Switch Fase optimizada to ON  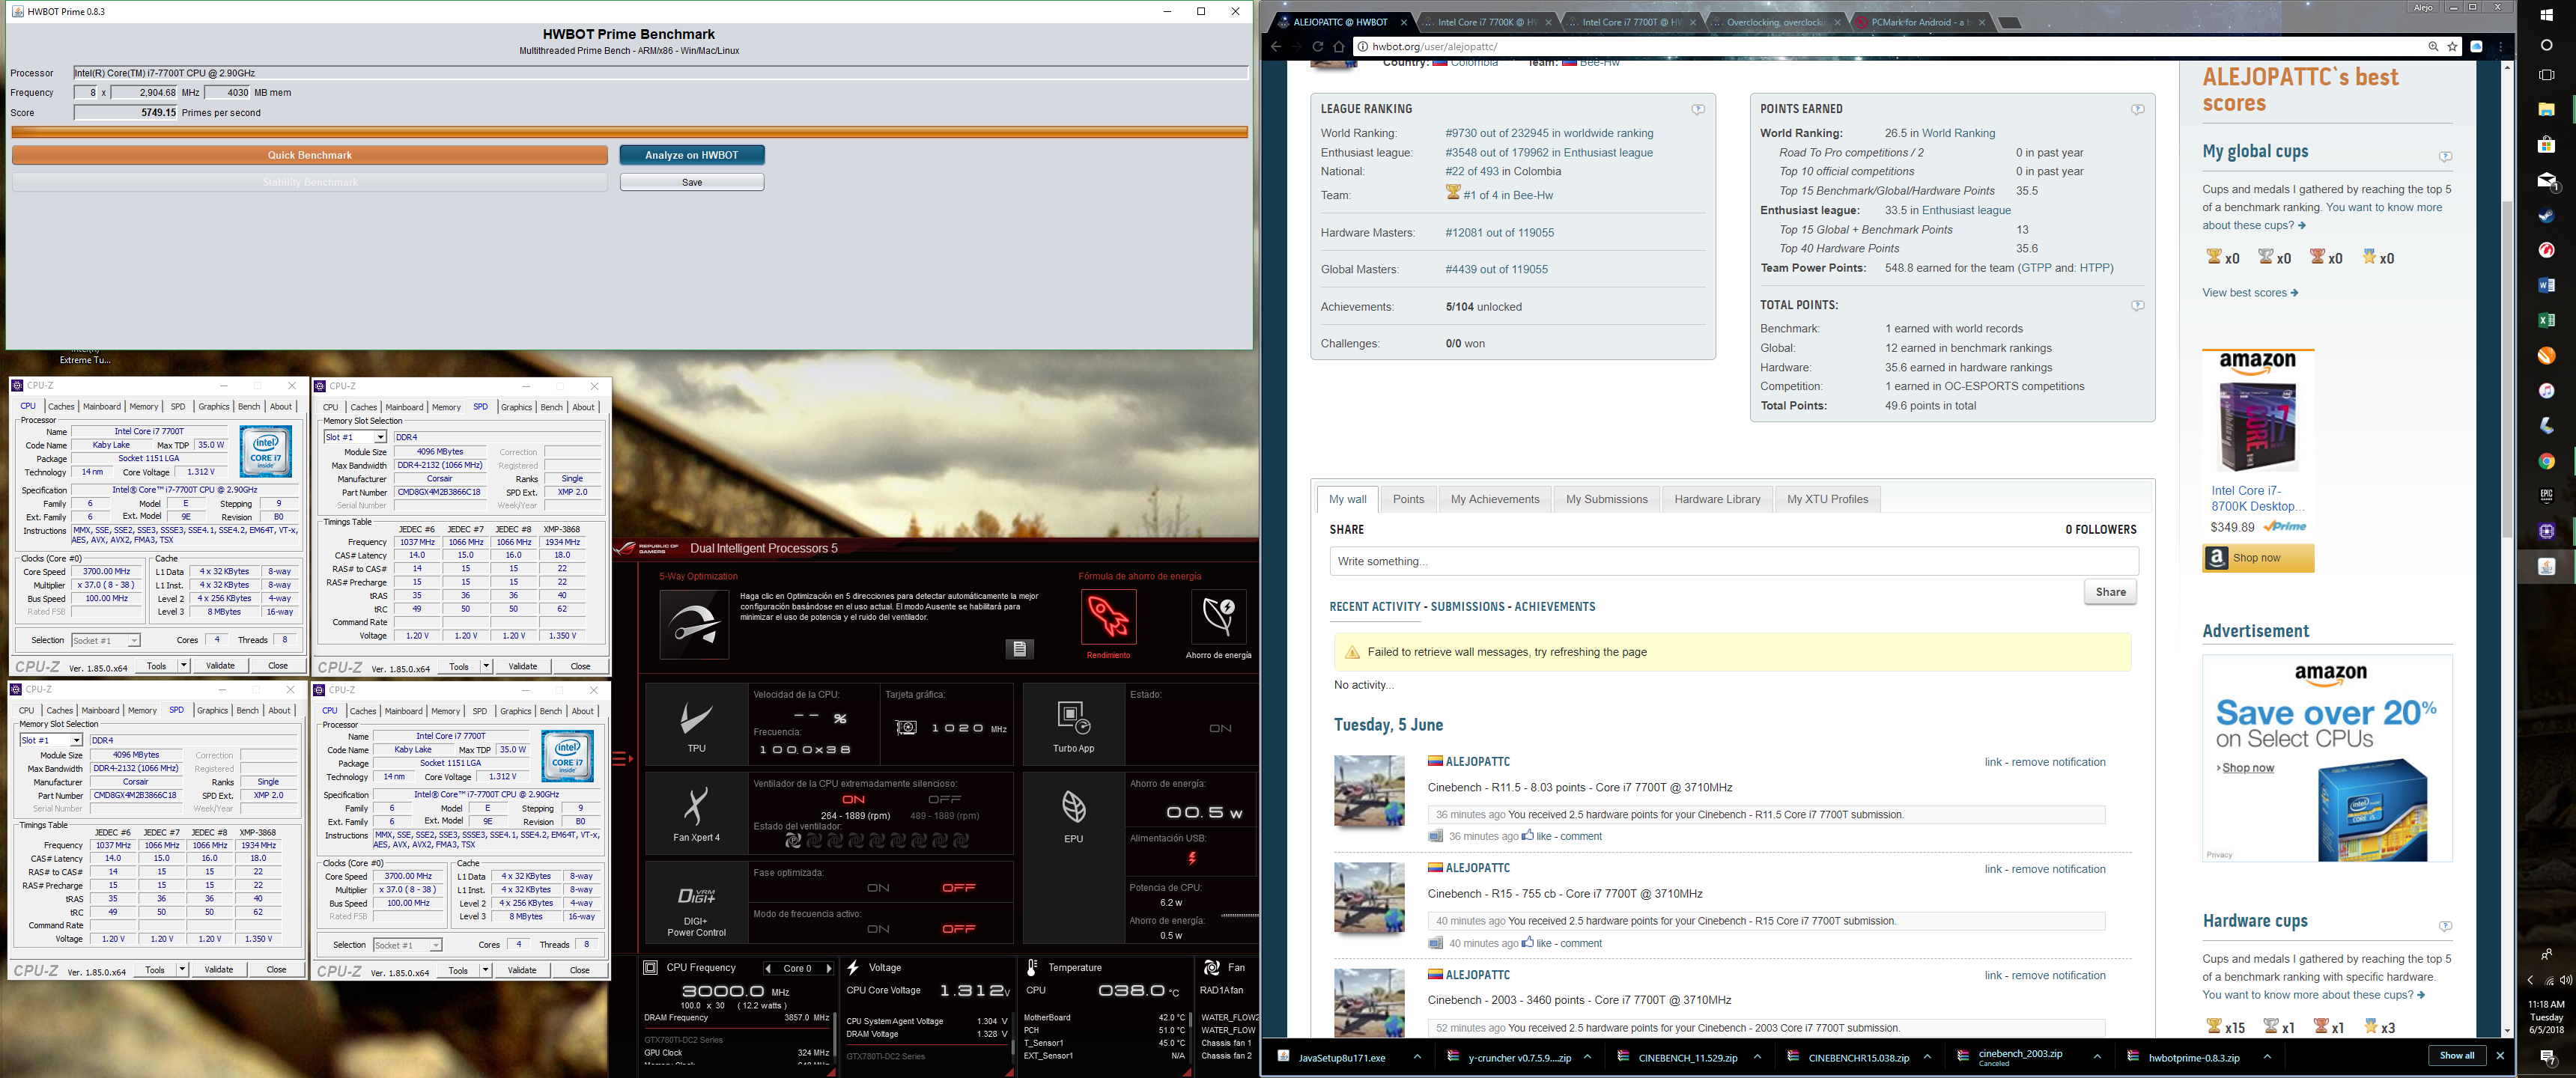878,887
